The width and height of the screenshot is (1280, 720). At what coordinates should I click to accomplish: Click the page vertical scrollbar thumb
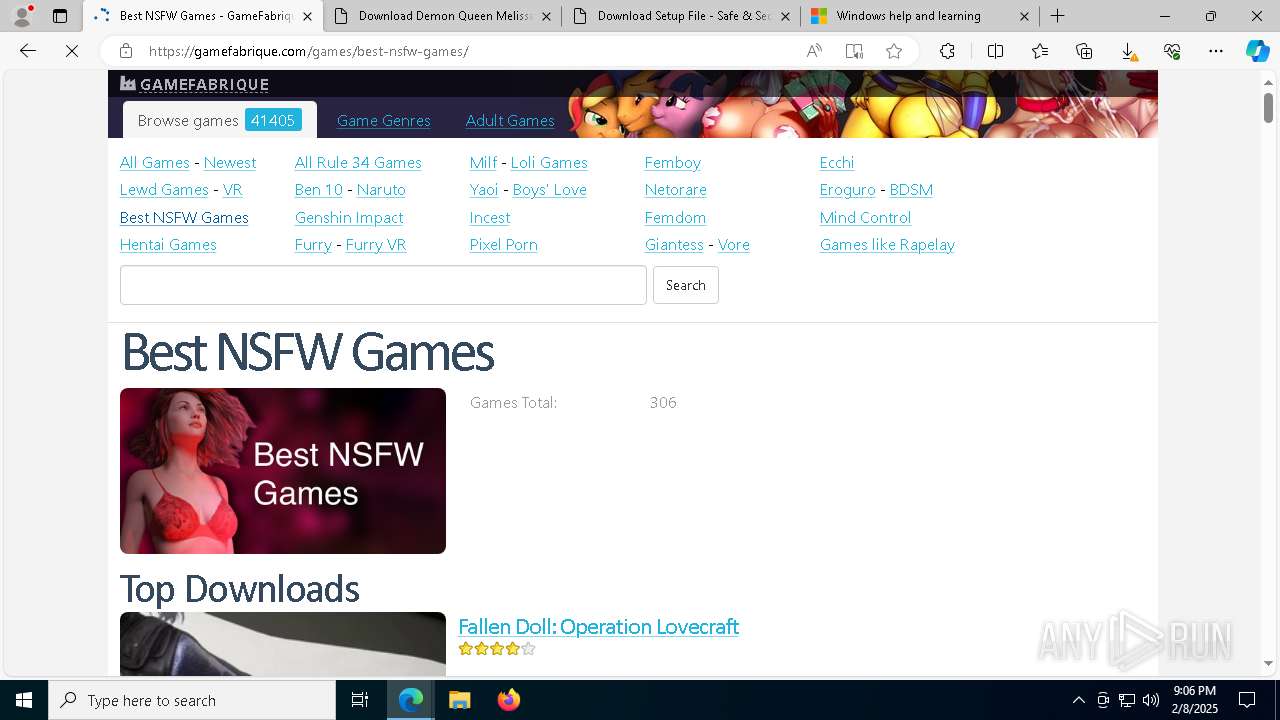[x=1268, y=107]
